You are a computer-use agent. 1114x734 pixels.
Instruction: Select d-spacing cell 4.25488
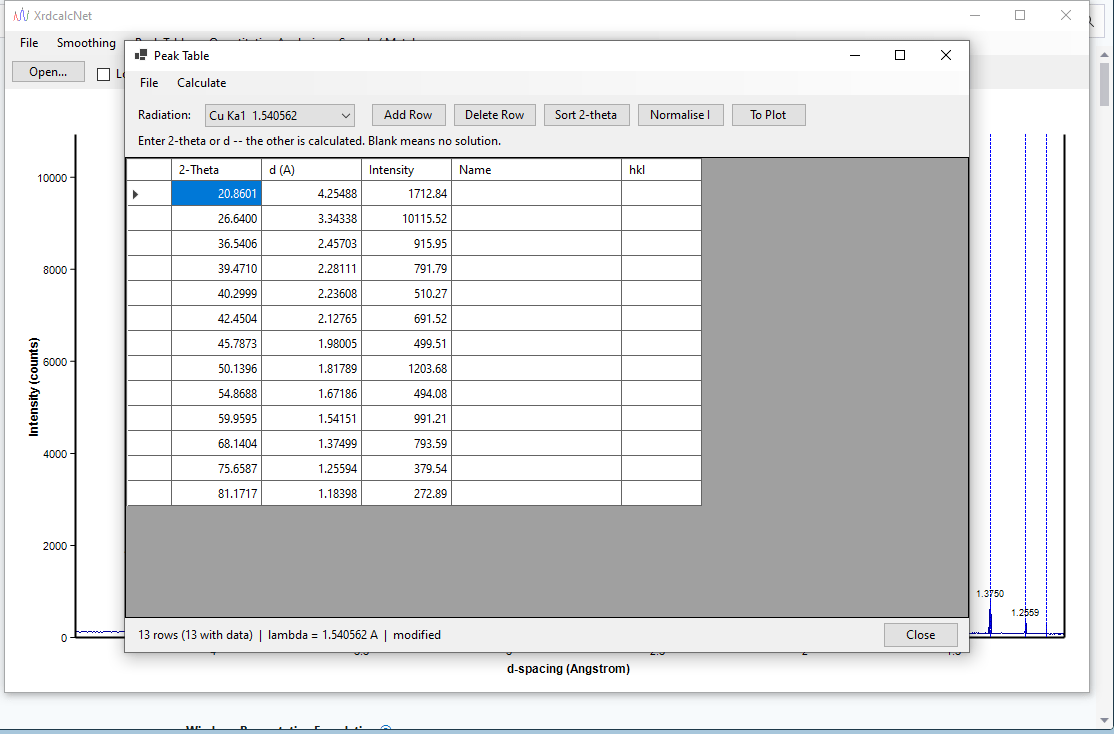coord(311,193)
